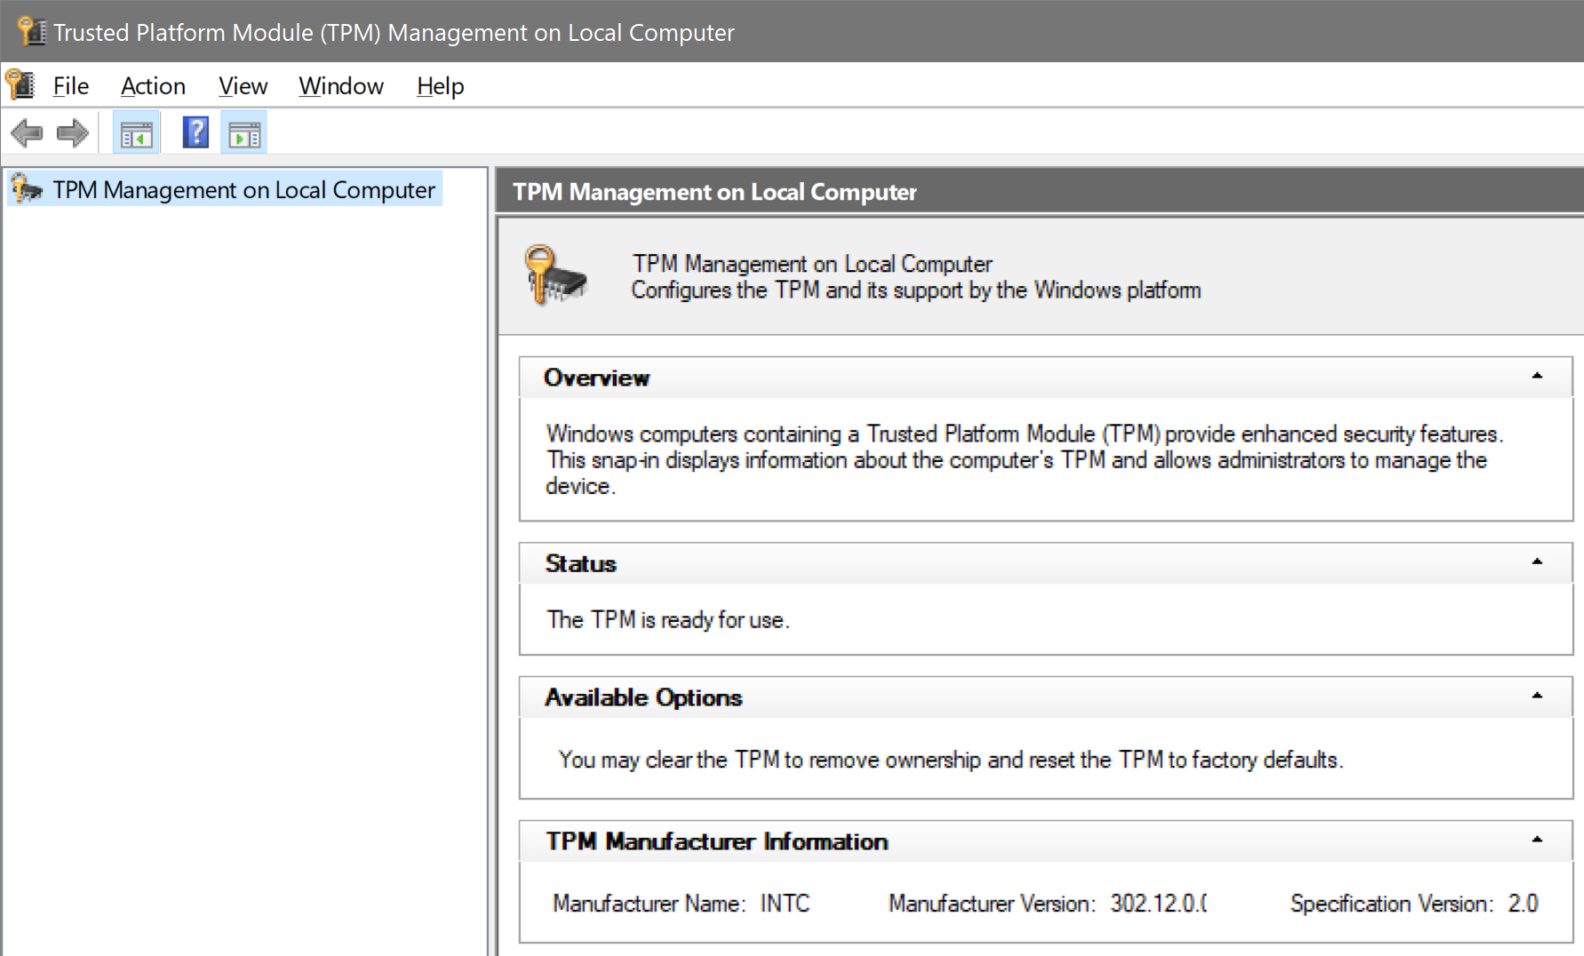Click the console icon left of the File menu
1584x956 pixels.
[x=21, y=85]
